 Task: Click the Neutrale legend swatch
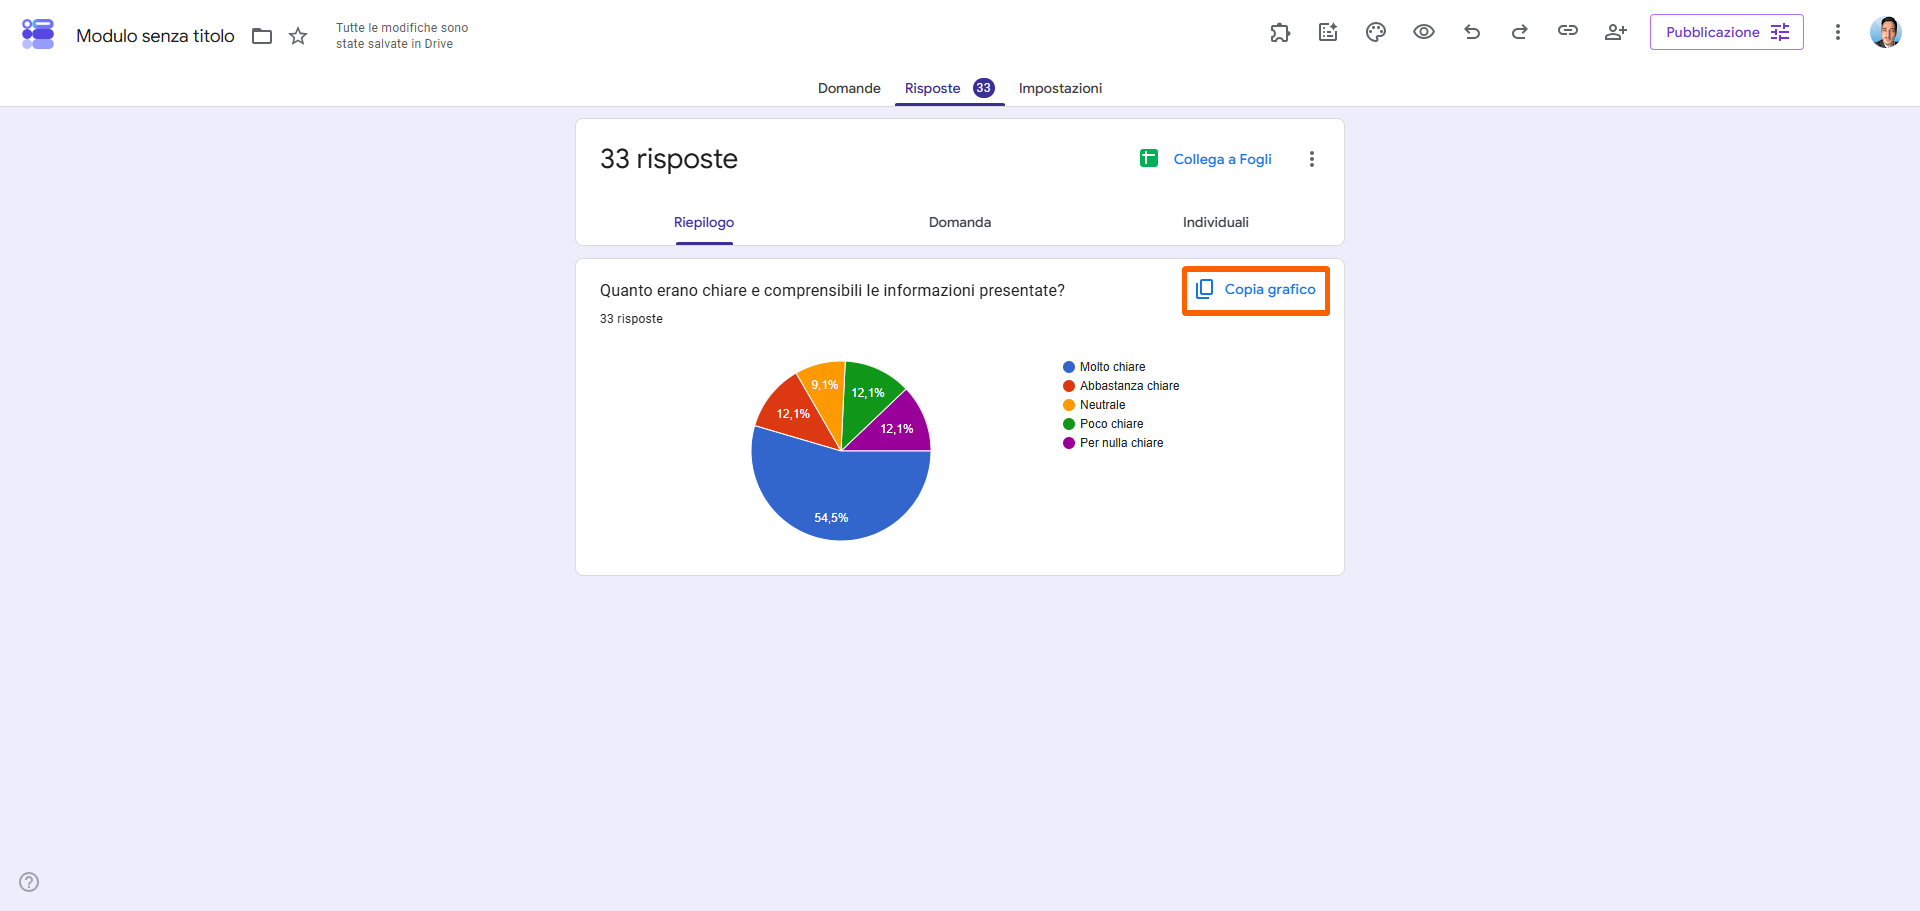click(x=1069, y=405)
